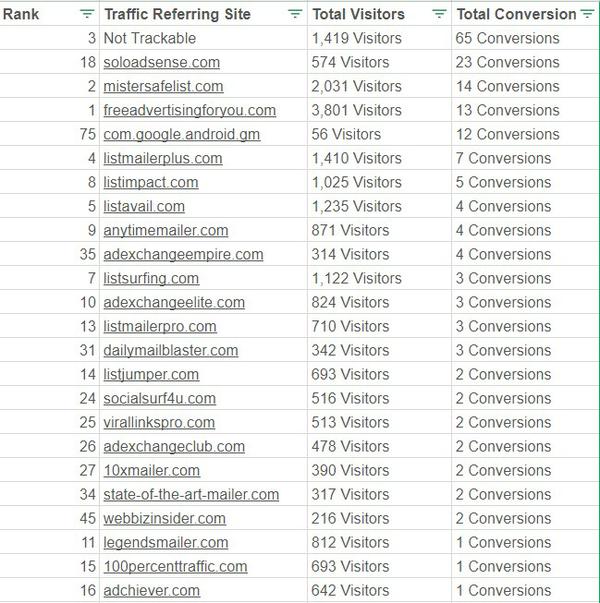This screenshot has width=600, height=603.
Task: Open the Rank column filter icon
Action: click(x=87, y=14)
